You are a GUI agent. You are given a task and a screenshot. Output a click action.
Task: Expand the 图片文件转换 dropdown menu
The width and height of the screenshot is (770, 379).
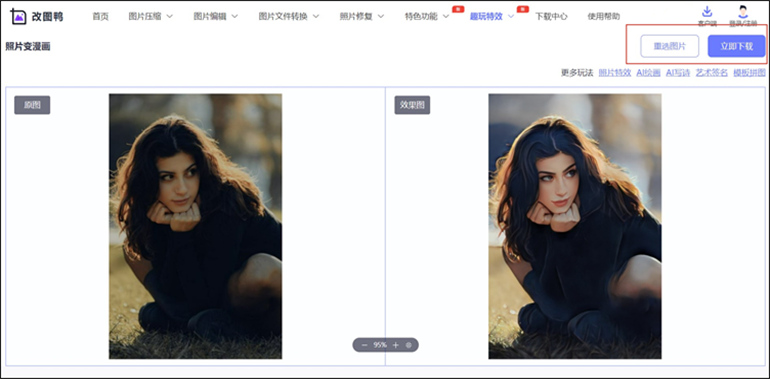(x=289, y=17)
